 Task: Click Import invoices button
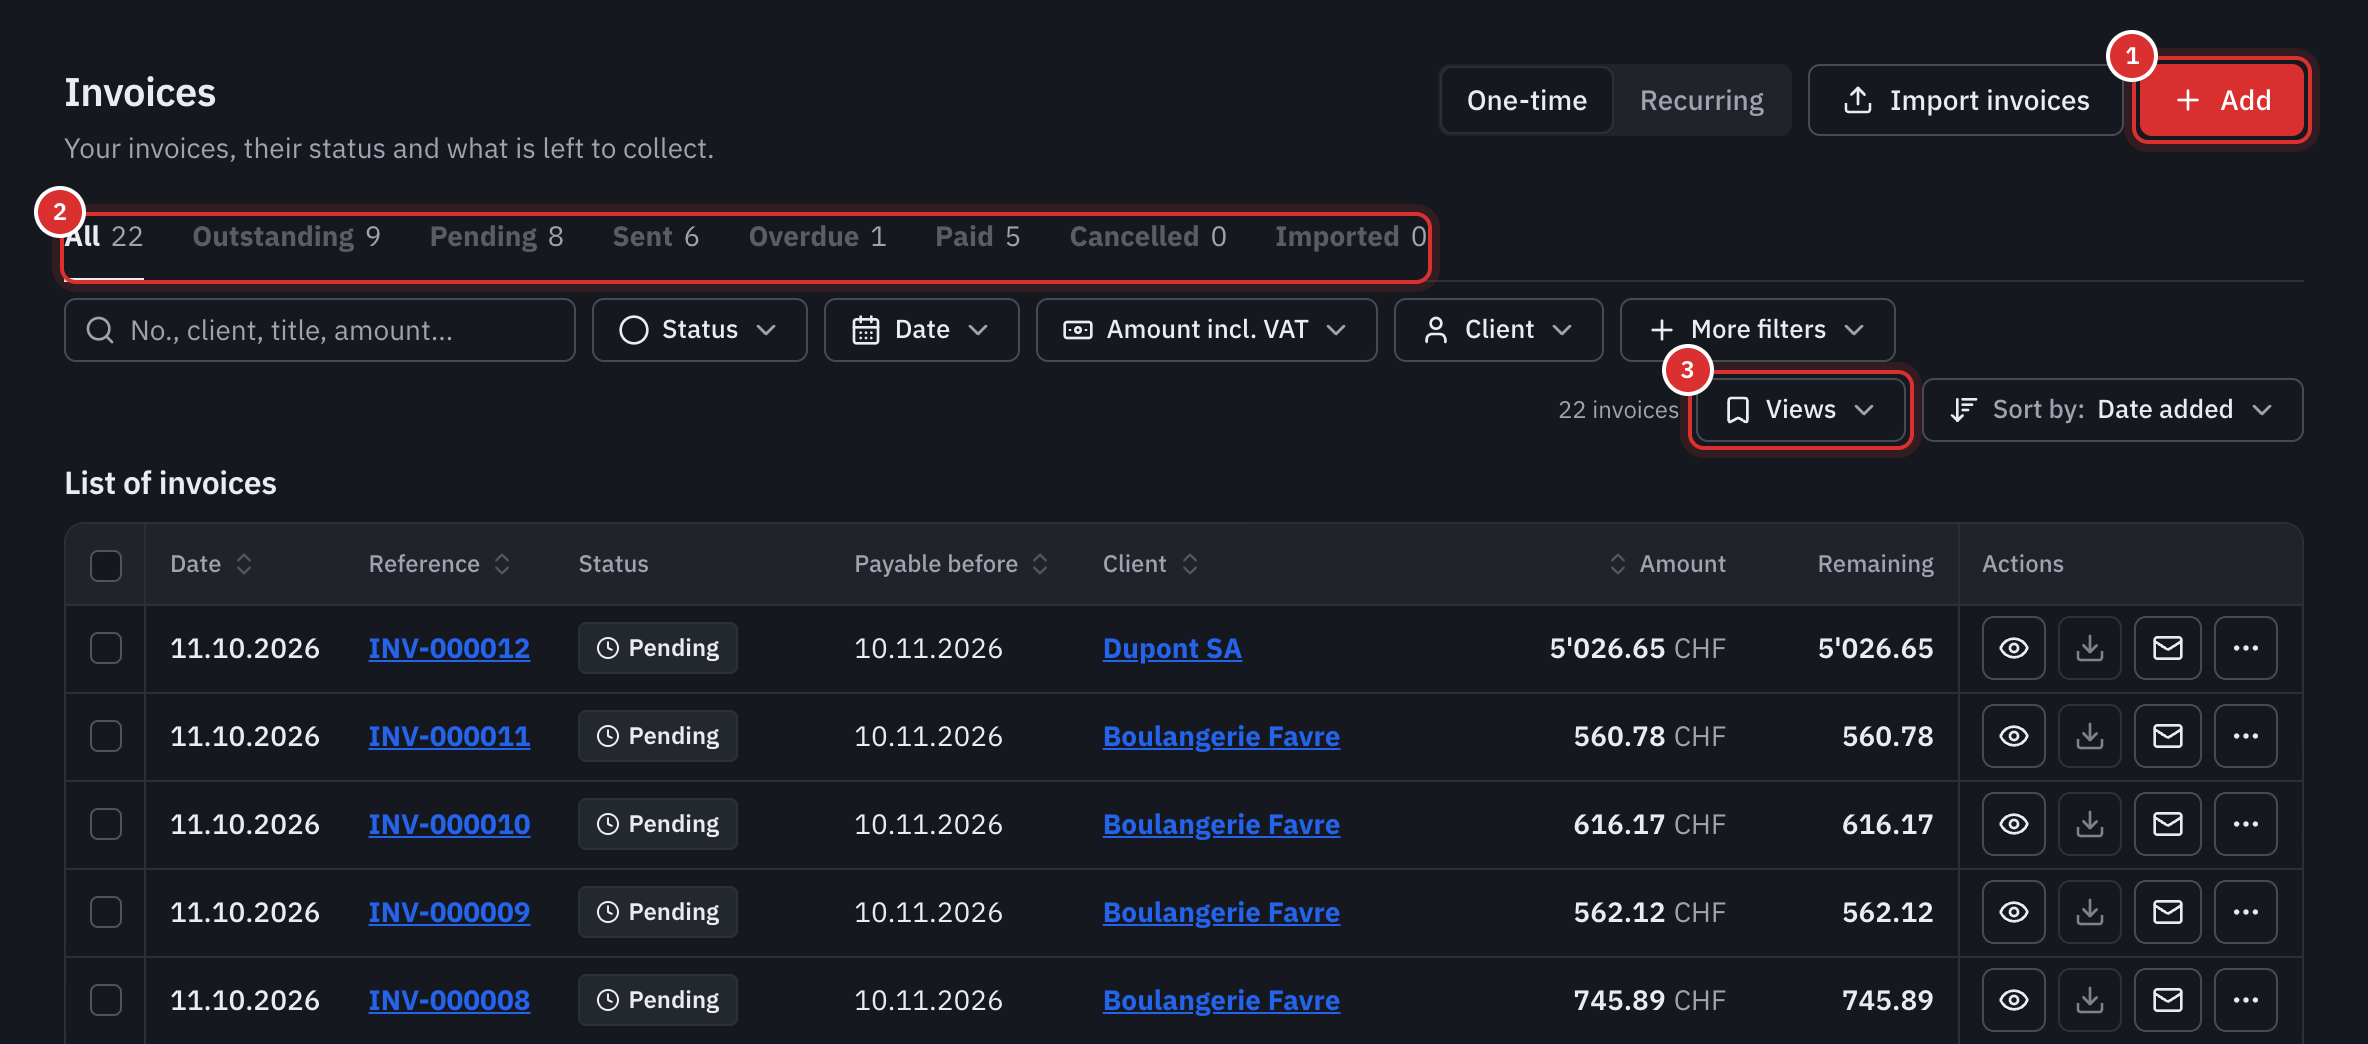tap(1965, 100)
